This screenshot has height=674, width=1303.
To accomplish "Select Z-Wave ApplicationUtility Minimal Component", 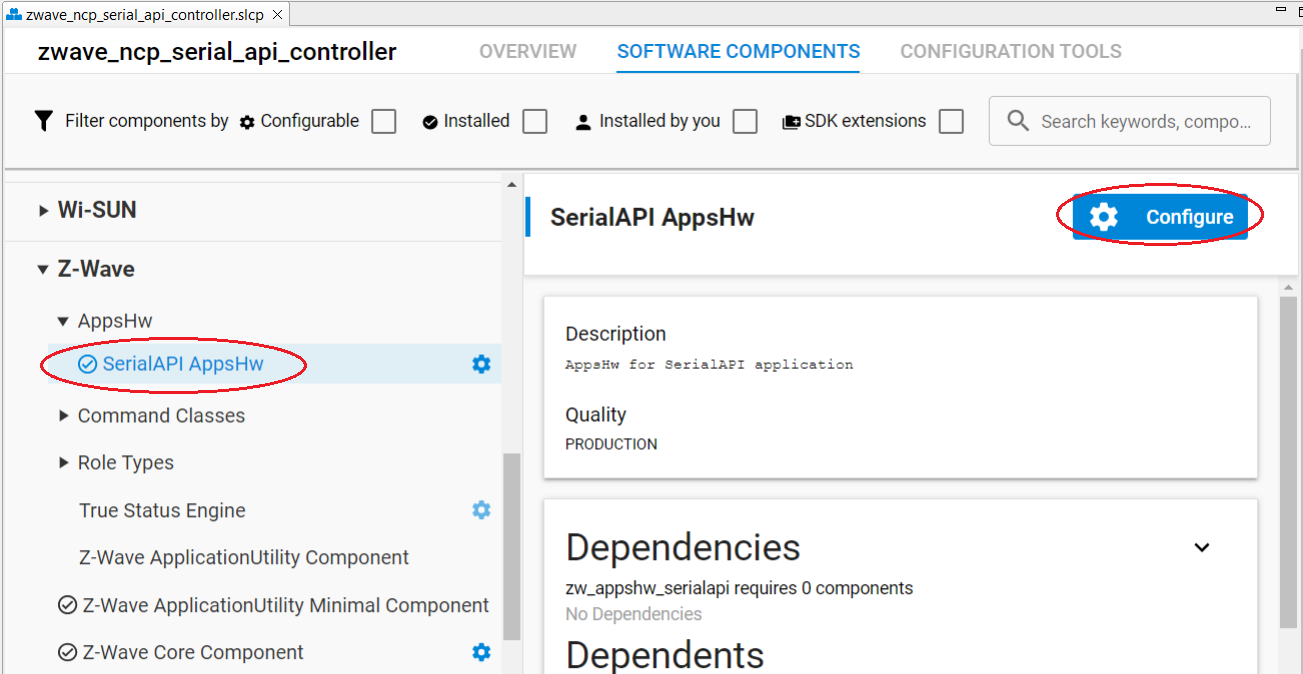I will tap(268, 605).
